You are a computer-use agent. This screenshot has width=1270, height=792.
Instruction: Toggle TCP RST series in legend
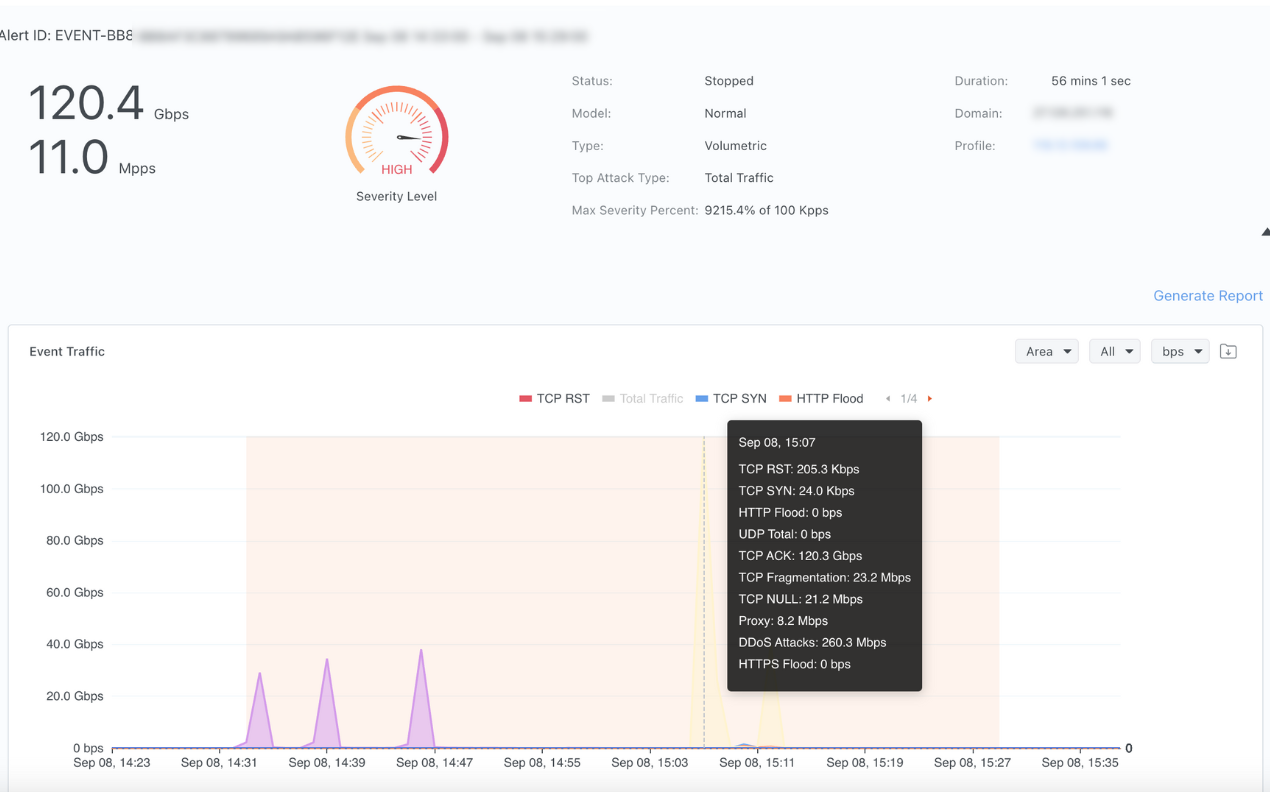[x=554, y=398]
